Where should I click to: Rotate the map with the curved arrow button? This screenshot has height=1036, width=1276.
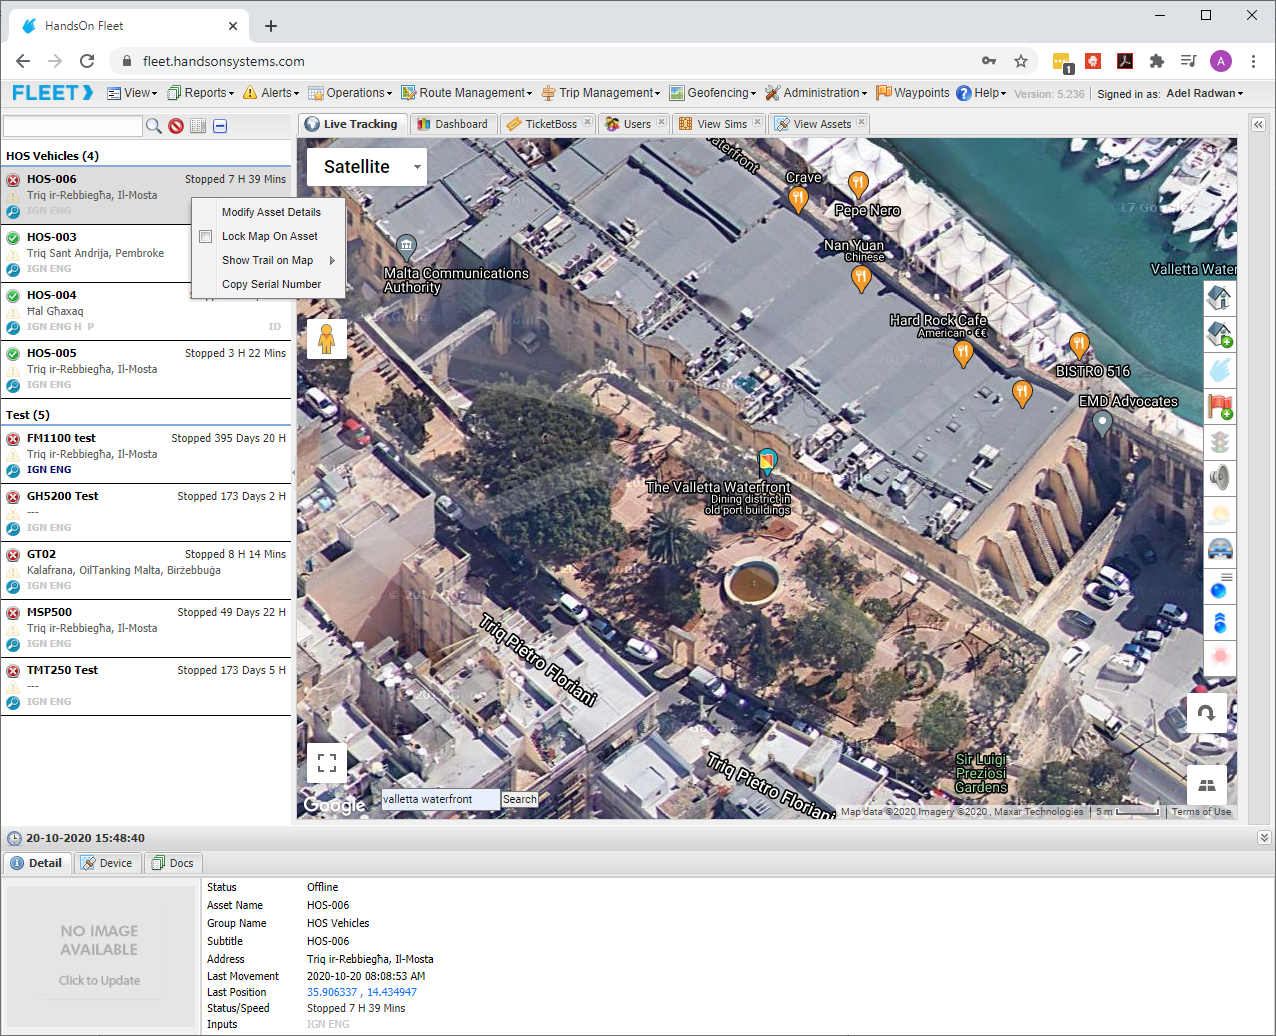tap(1207, 713)
